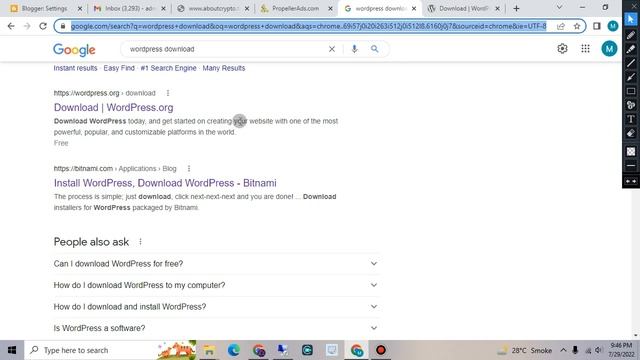Screen dimensions: 640x360
Task: Click the Many Results link
Action: pos(224,68)
